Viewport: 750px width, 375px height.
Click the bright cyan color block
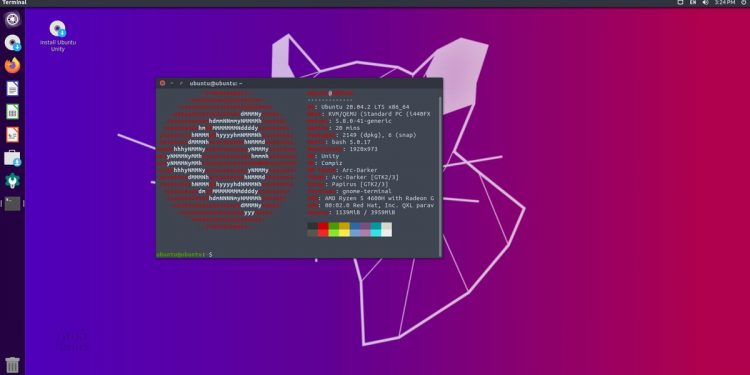click(x=375, y=233)
